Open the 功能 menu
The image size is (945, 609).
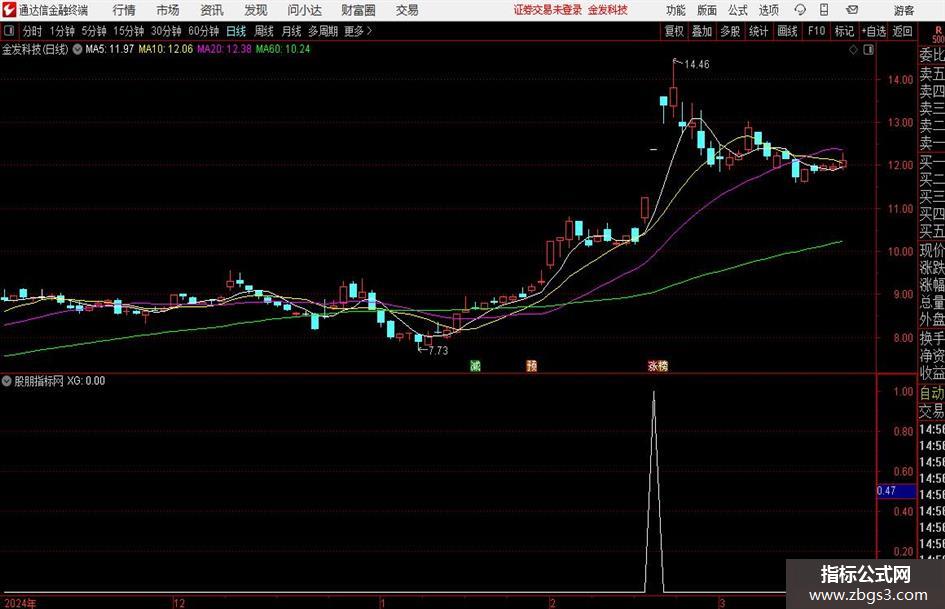tap(676, 10)
